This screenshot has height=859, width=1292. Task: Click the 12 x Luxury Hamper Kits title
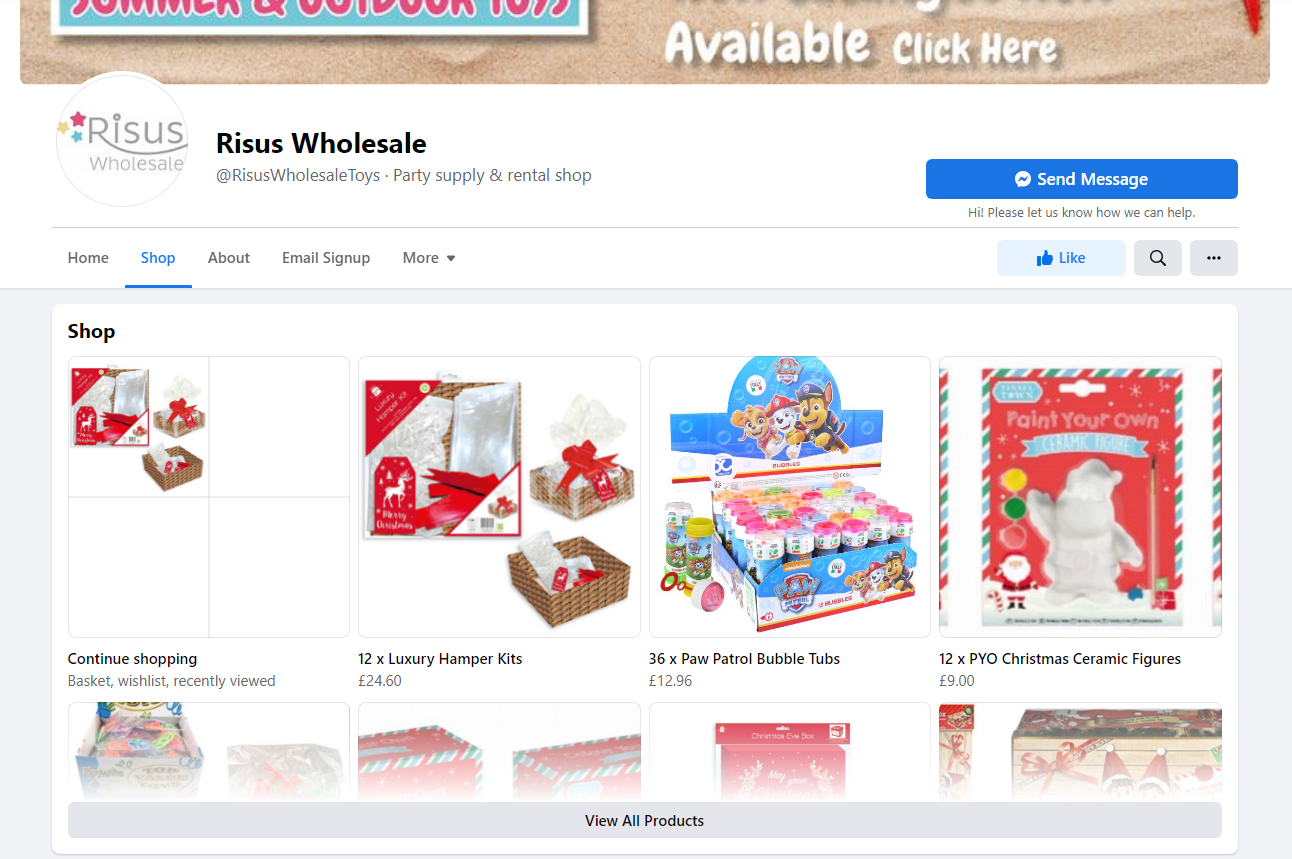tap(440, 659)
